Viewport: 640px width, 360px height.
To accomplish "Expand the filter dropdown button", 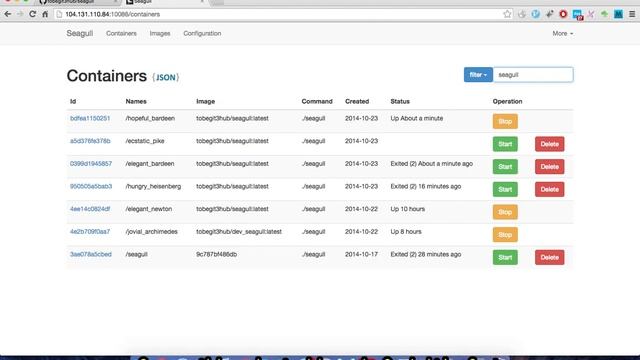I will click(x=478, y=75).
